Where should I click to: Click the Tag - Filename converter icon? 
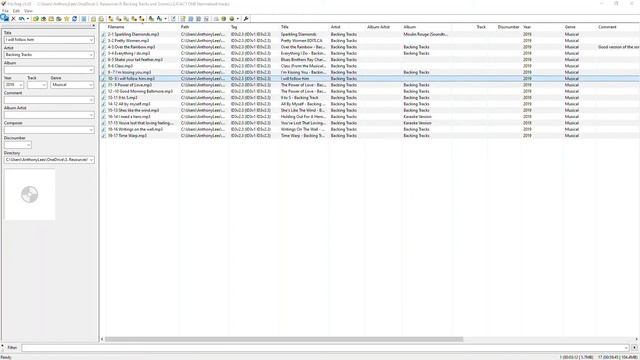(111, 19)
